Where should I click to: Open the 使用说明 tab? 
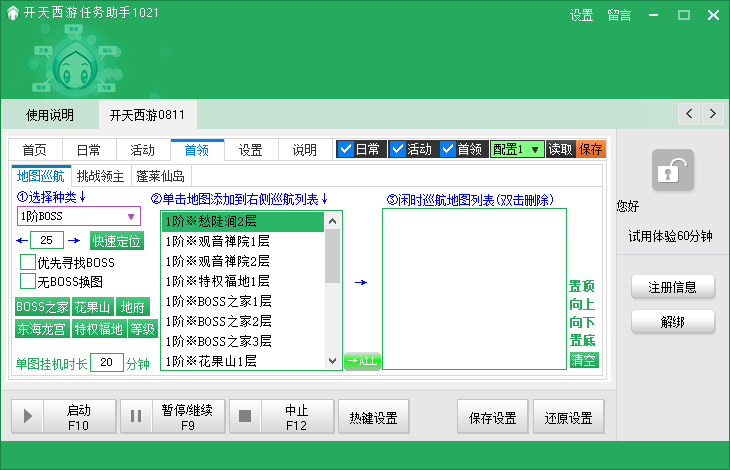50,115
